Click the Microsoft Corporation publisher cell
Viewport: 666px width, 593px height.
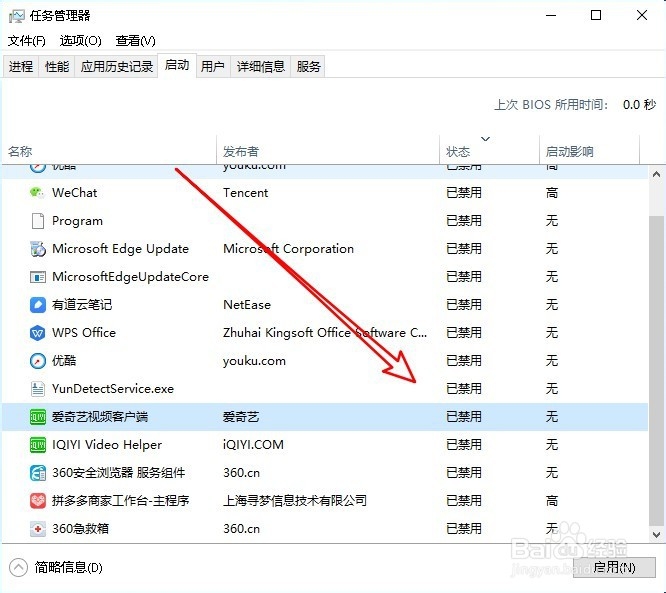pos(288,249)
